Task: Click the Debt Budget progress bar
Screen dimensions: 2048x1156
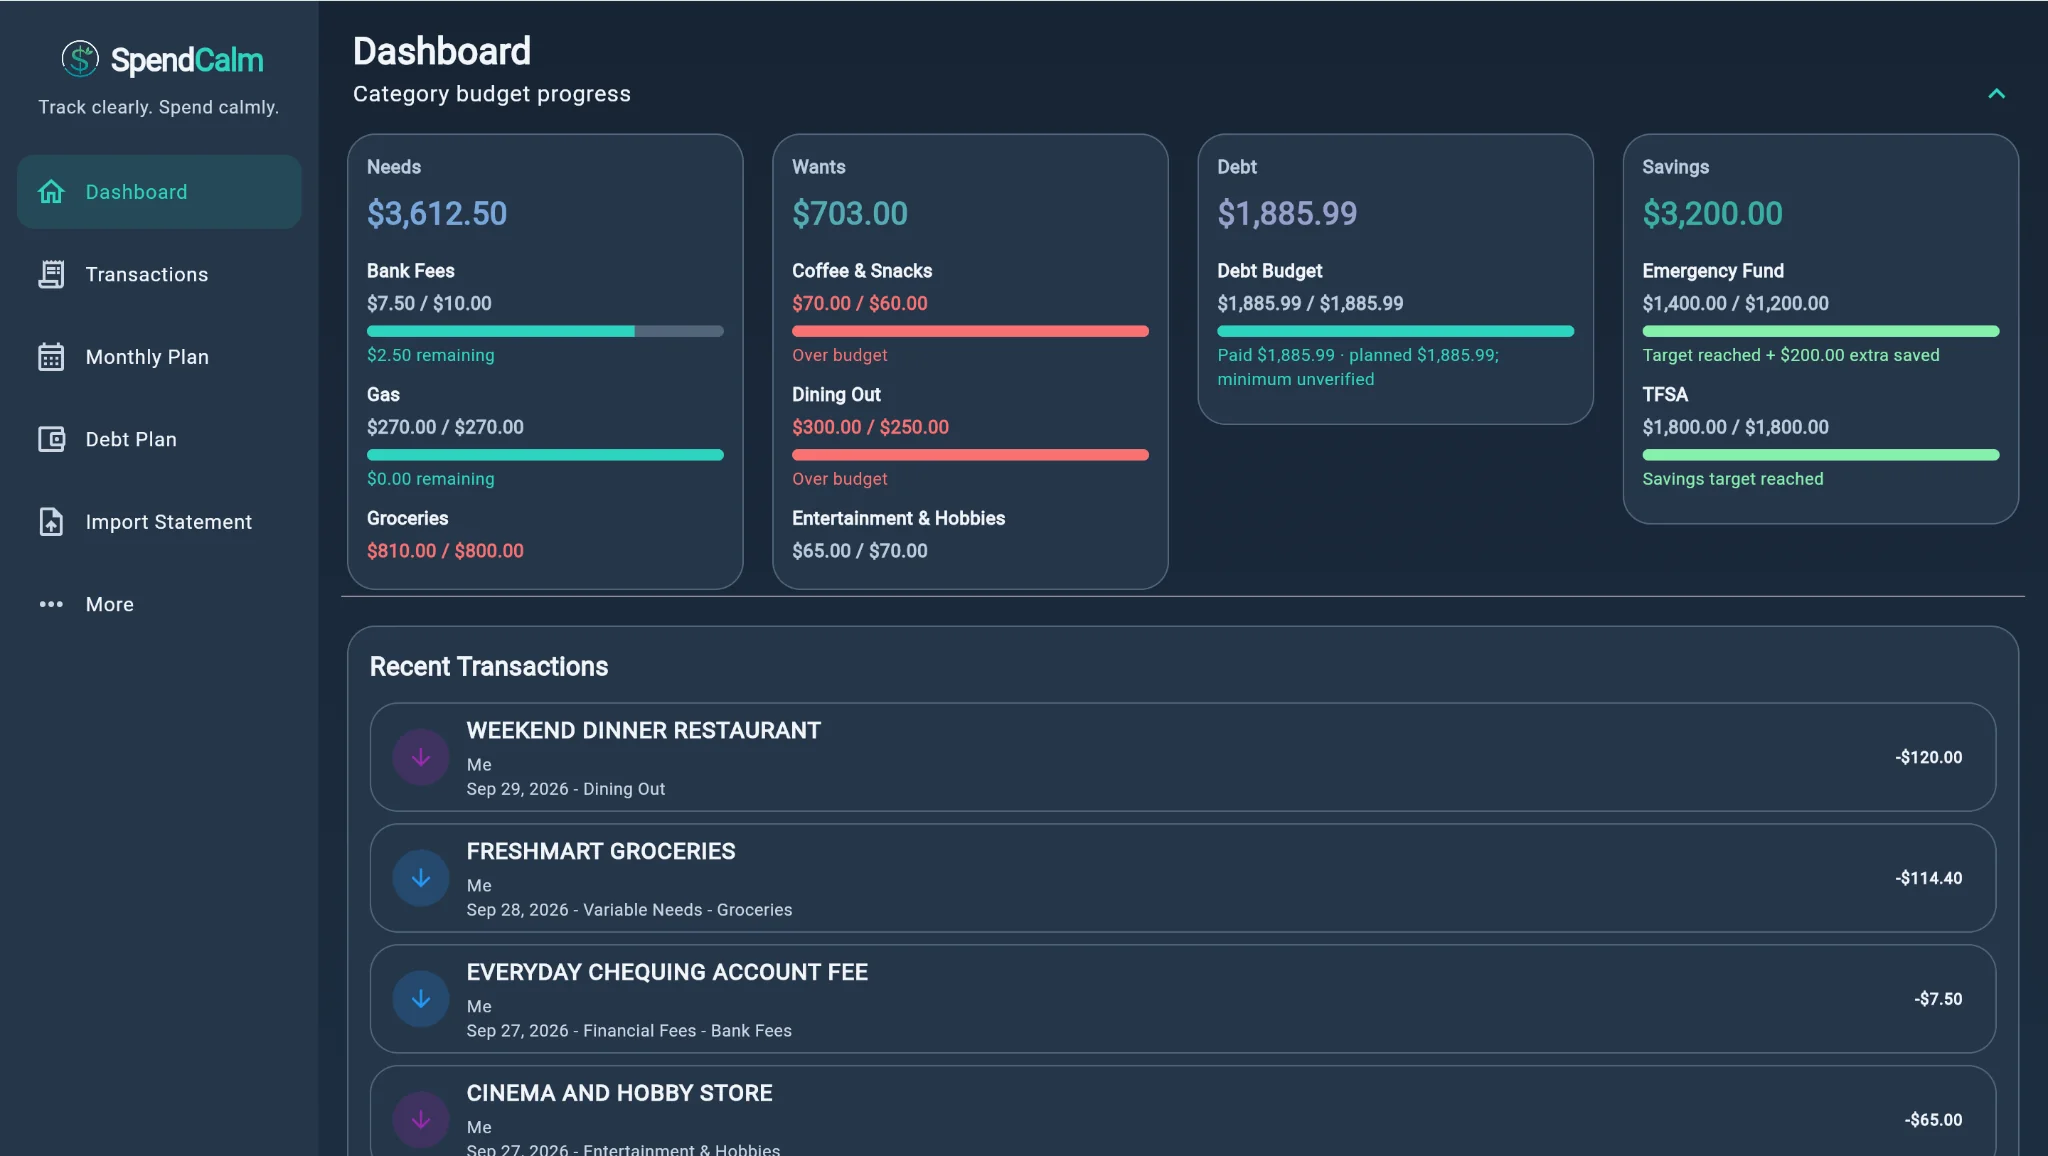Action: click(1395, 331)
